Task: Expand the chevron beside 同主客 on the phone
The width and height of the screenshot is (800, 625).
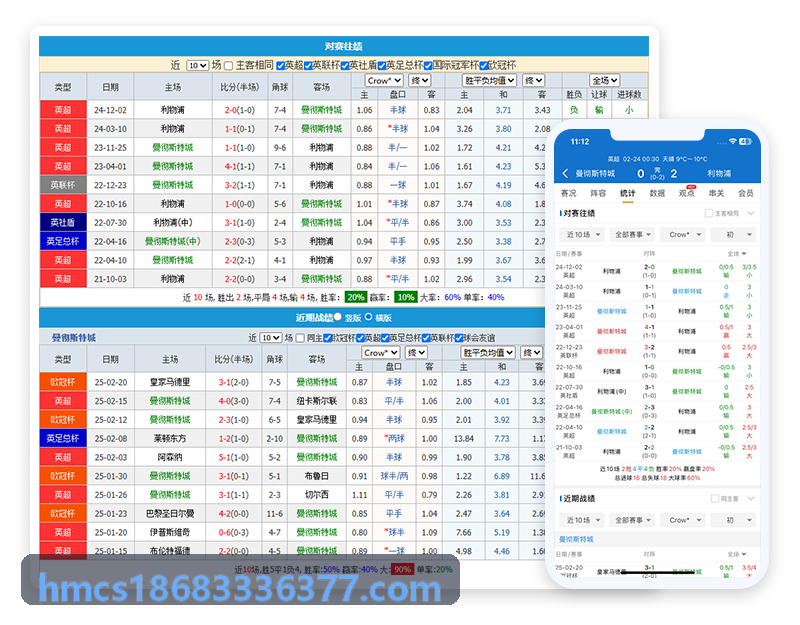Action: point(751,498)
